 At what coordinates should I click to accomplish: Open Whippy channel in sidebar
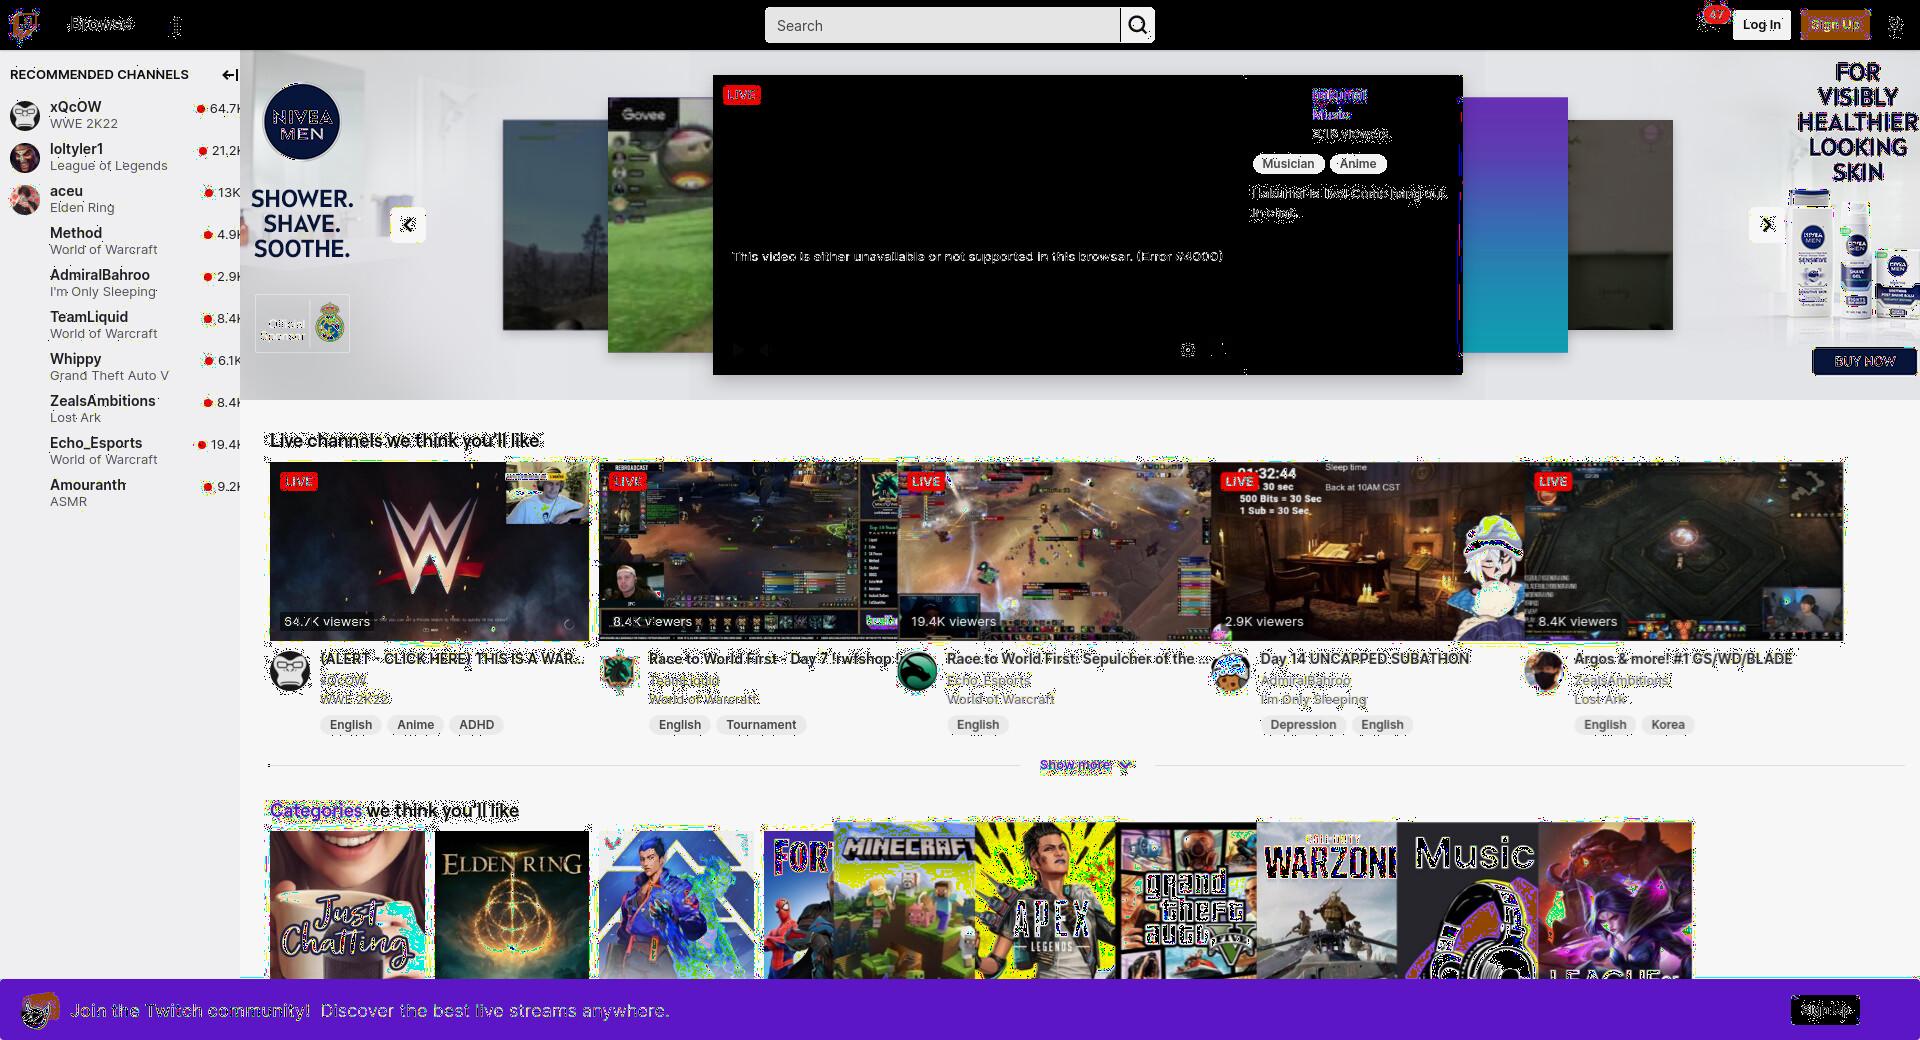(x=120, y=367)
